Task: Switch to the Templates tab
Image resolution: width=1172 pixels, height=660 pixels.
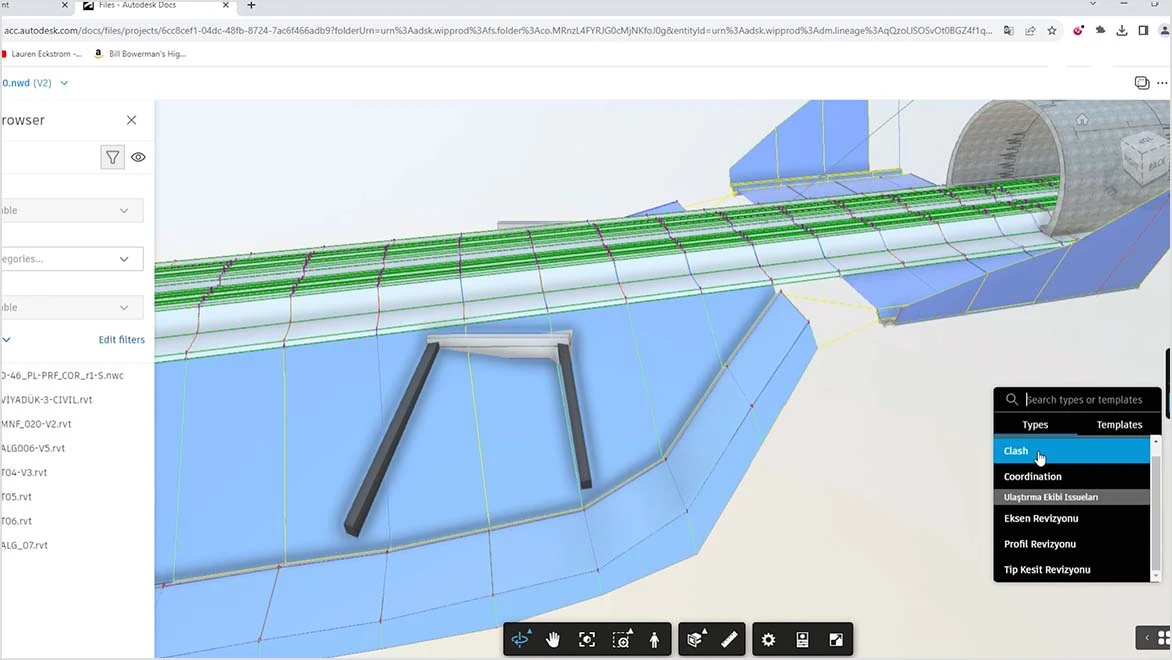Action: [x=1118, y=424]
